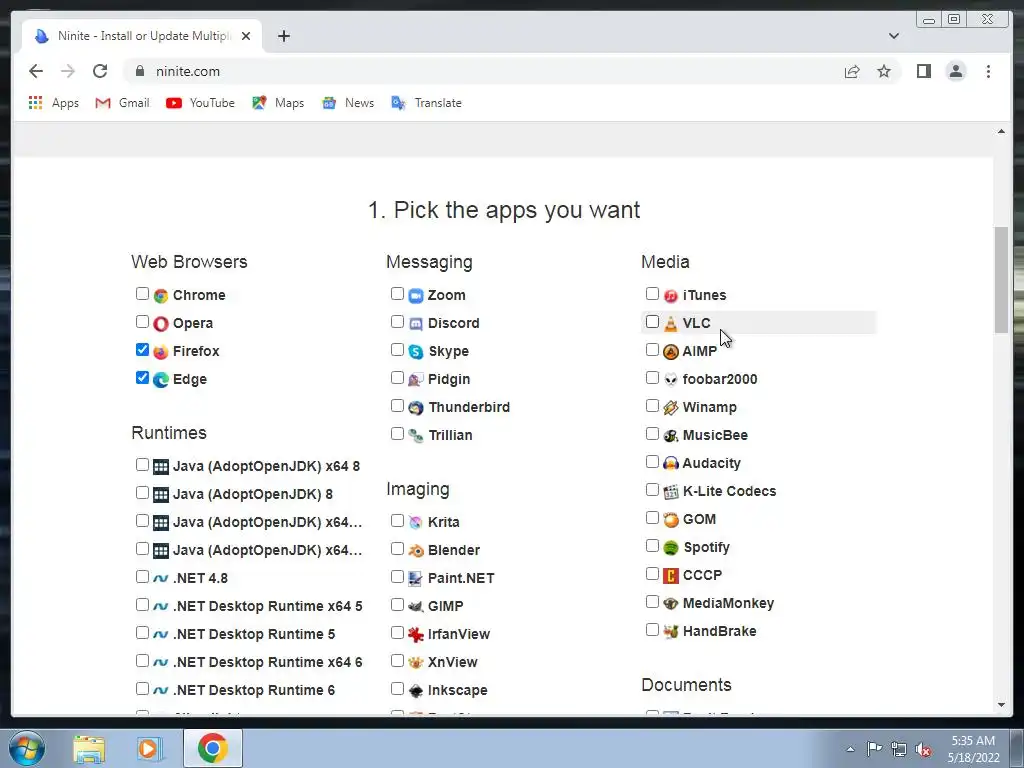Open the Chrome side panel icon
The image size is (1024, 768).
923,71
